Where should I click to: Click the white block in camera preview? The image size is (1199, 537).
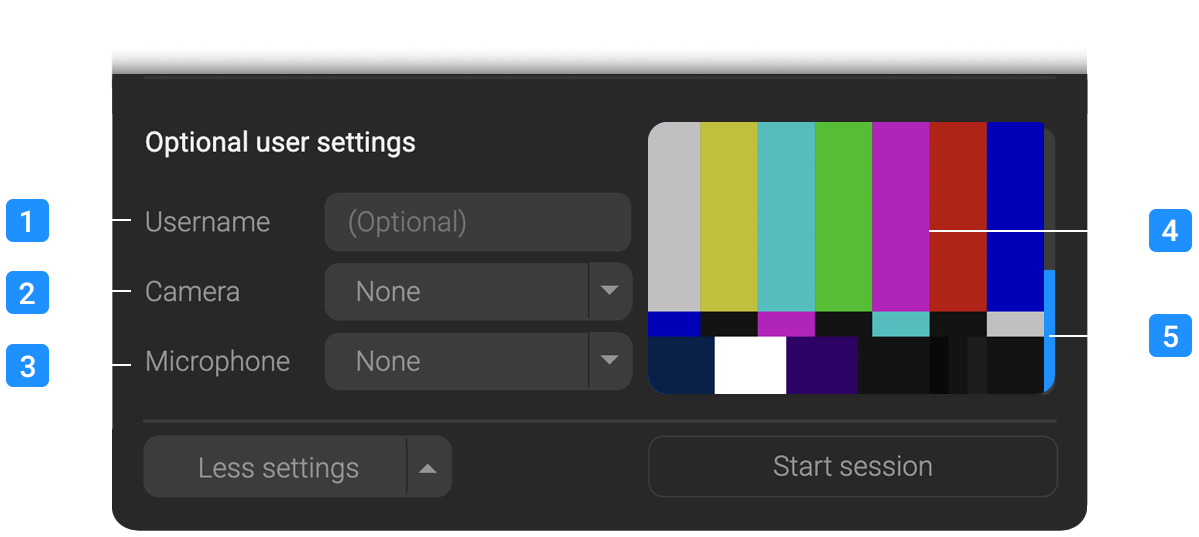click(750, 365)
